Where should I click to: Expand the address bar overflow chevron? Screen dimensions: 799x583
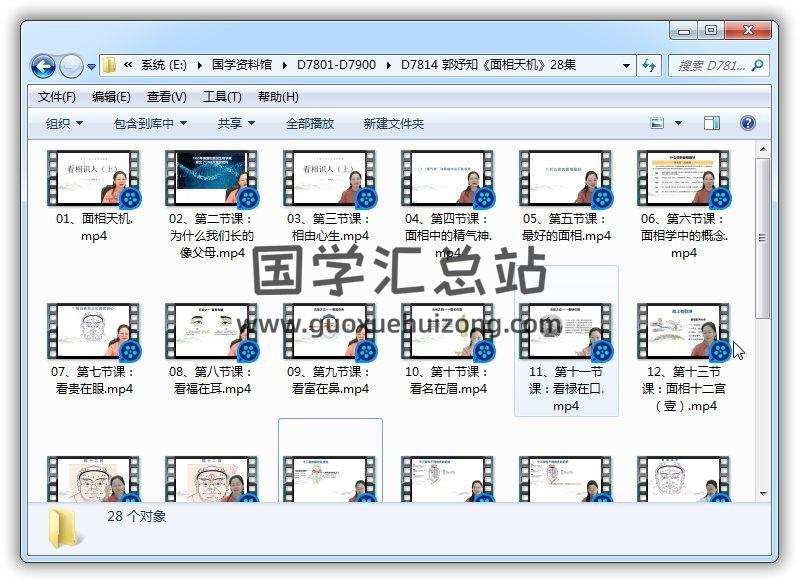click(x=128, y=65)
